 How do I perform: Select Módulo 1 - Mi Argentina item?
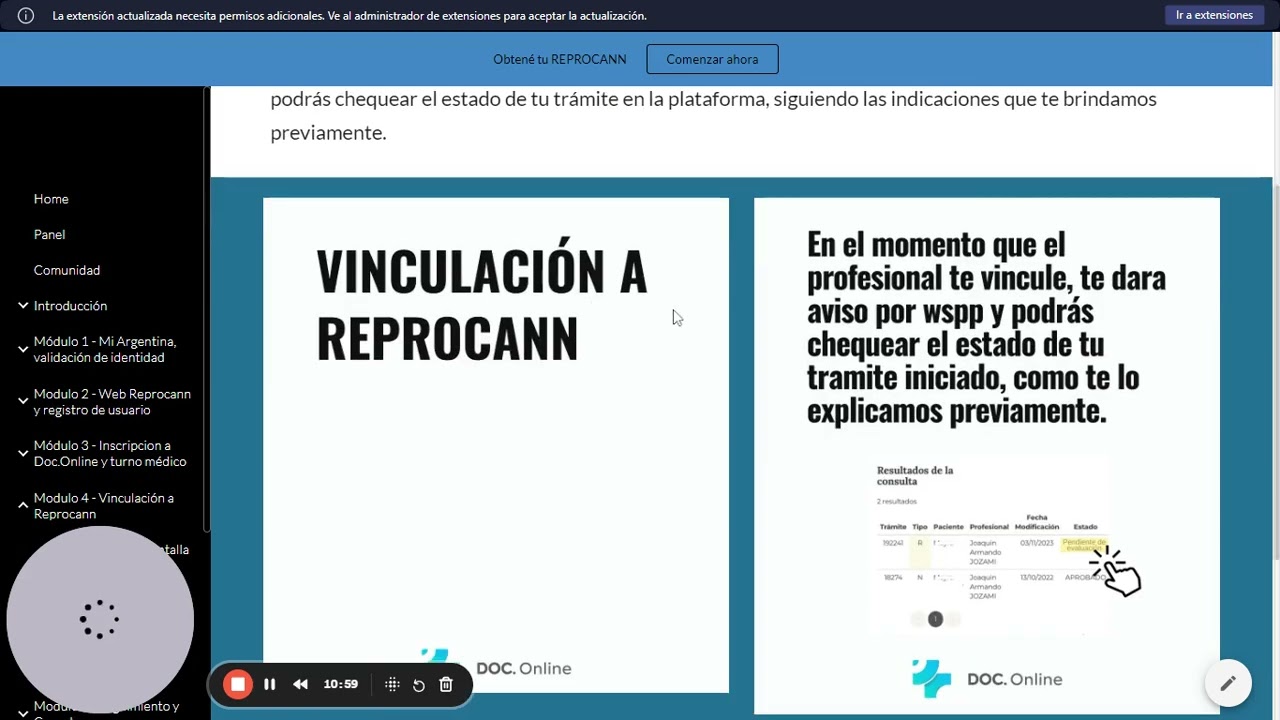click(105, 349)
